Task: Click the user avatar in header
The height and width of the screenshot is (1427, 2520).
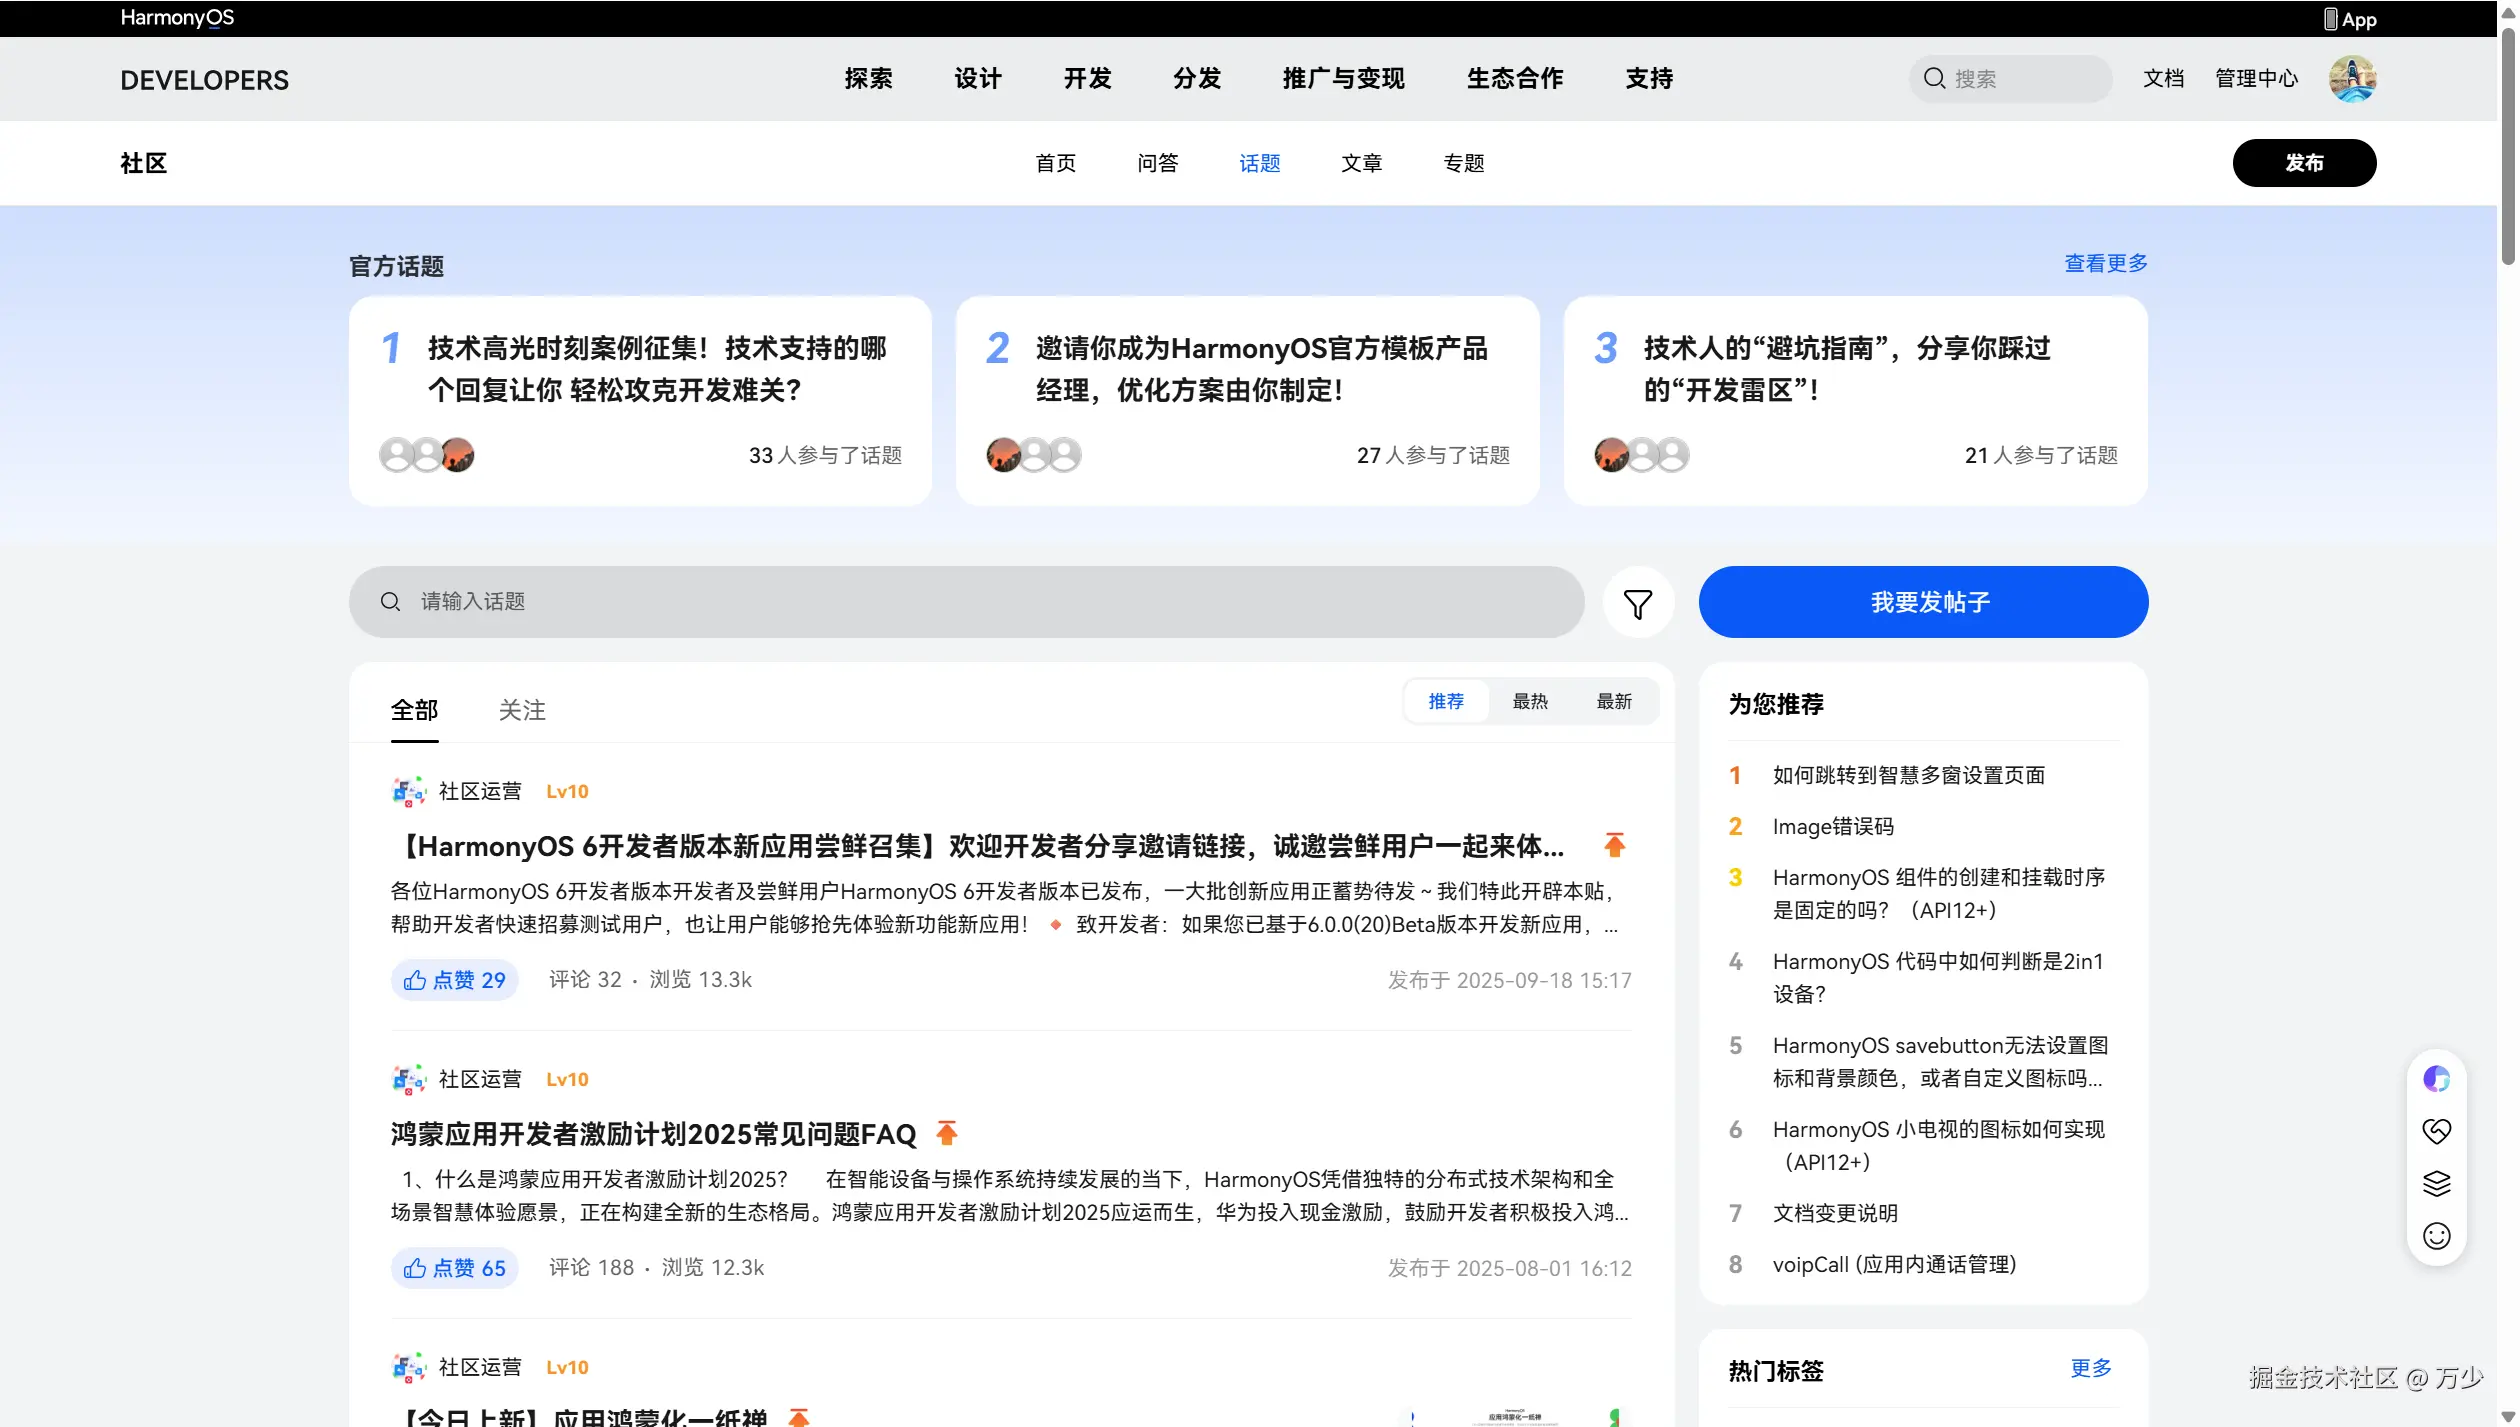Action: point(2351,79)
